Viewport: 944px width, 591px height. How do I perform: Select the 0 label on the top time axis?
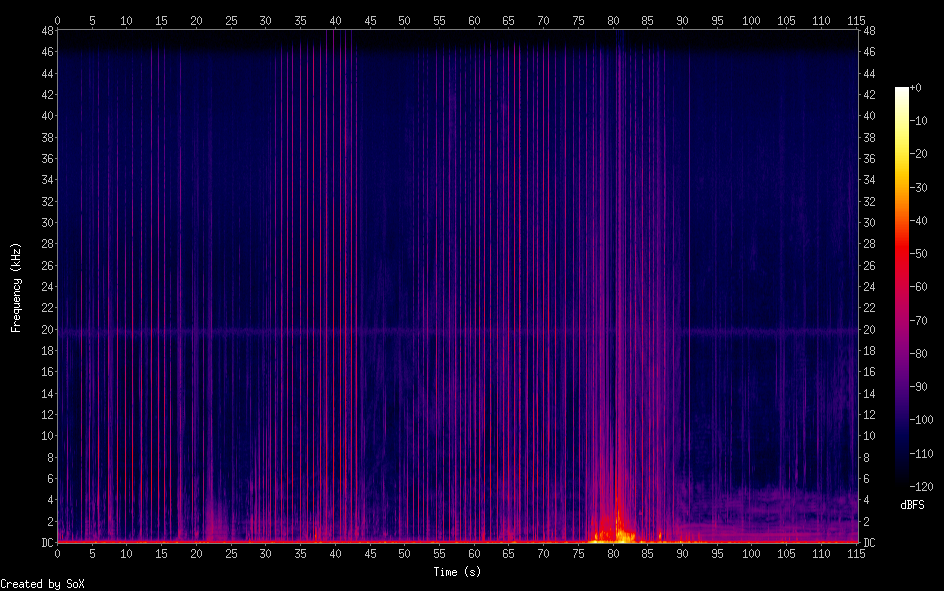tap(57, 20)
